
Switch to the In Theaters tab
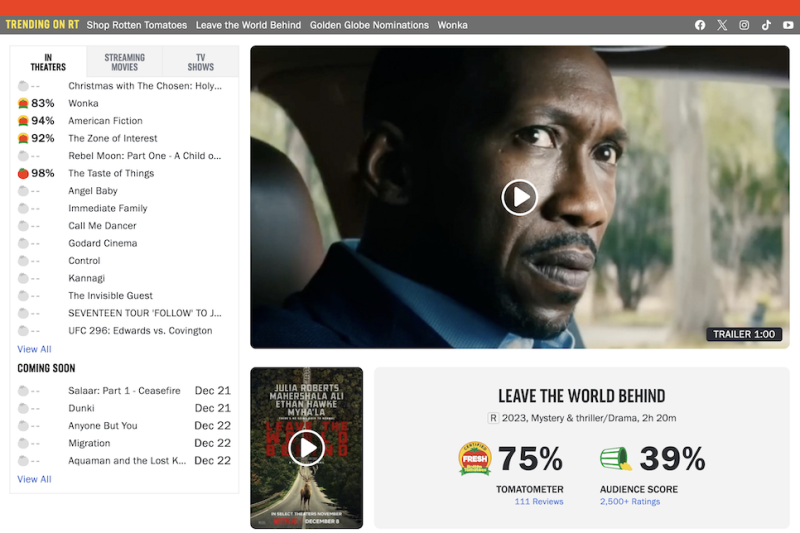48,62
